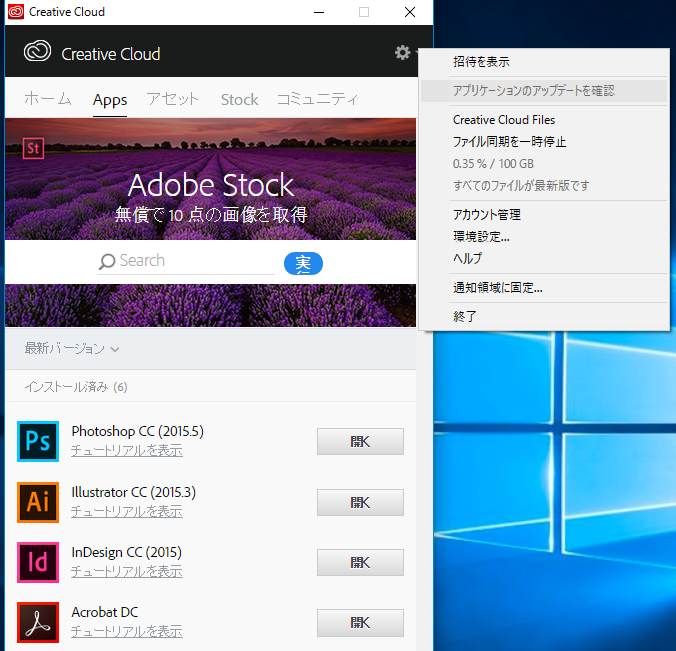Viewport: 676px width, 651px height.
Task: Open 環境設定... from the menu
Action: pos(544,236)
